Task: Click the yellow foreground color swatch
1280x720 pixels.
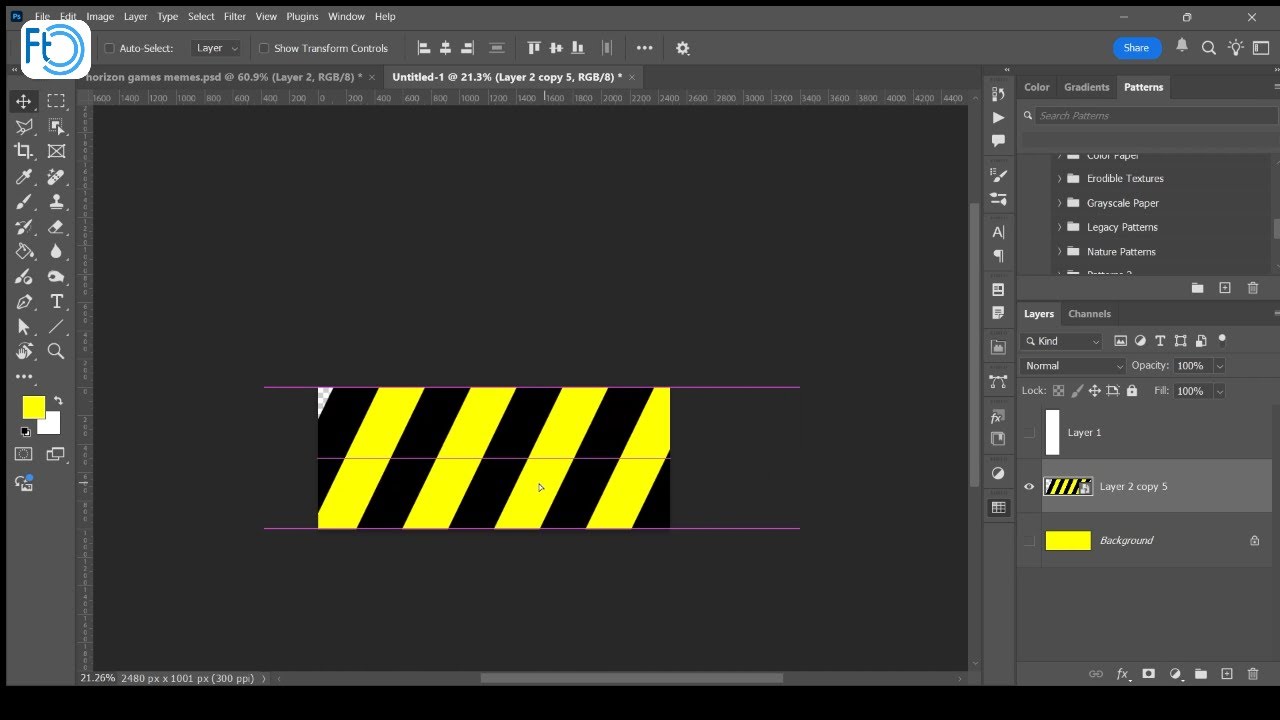Action: pyautogui.click(x=32, y=406)
